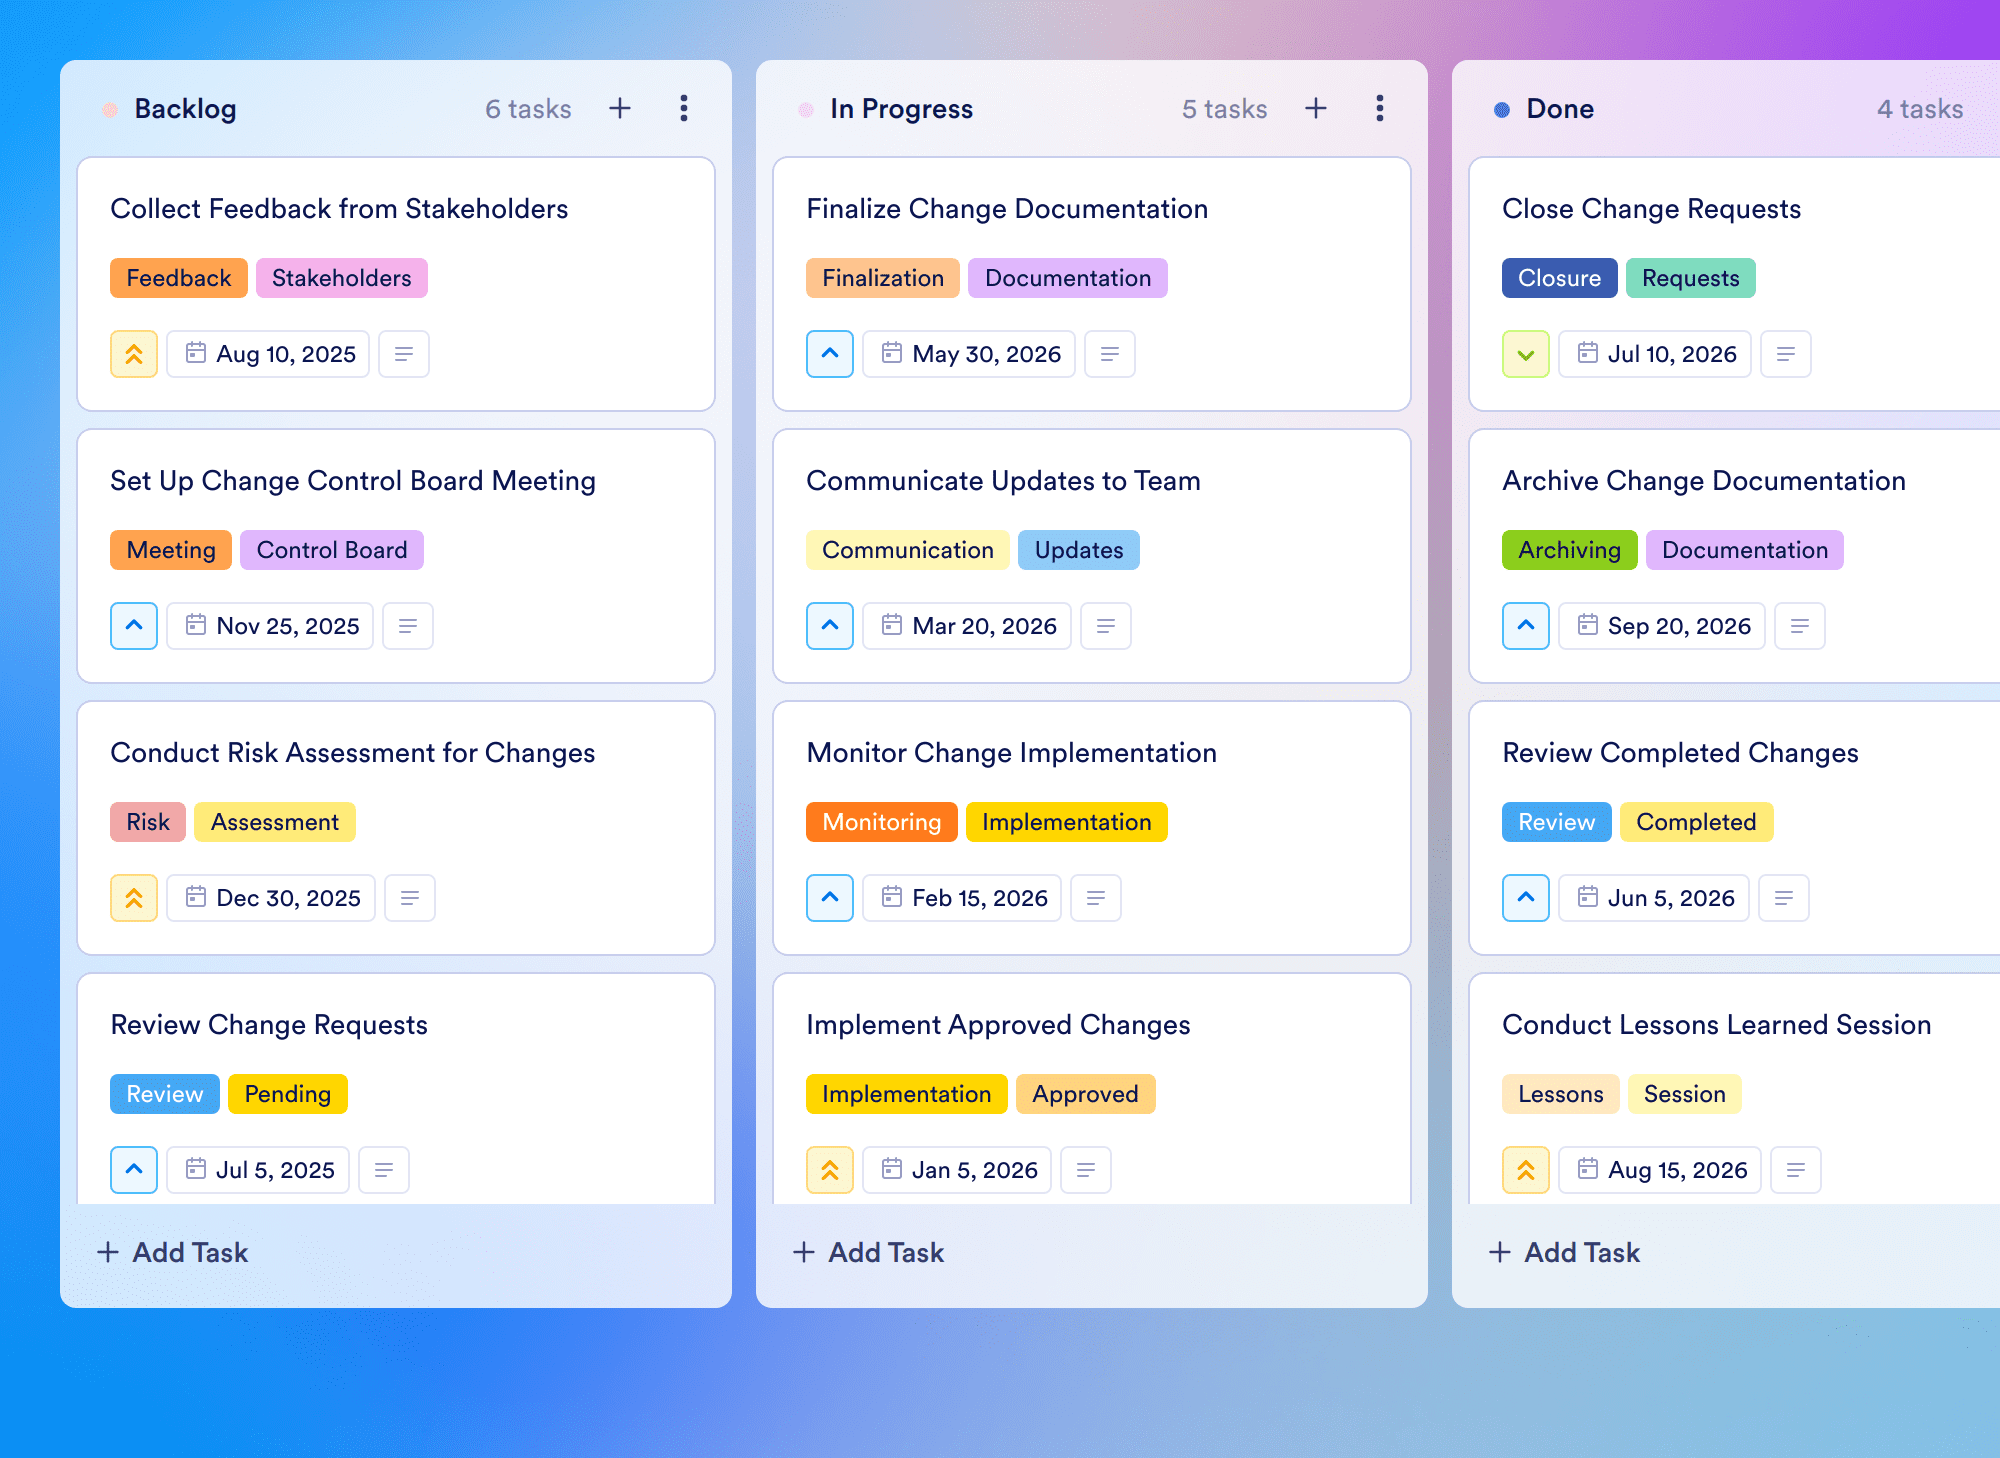This screenshot has width=2000, height=1458.
Task: Open description icon on Communicate Updates to Team
Action: (x=1106, y=626)
